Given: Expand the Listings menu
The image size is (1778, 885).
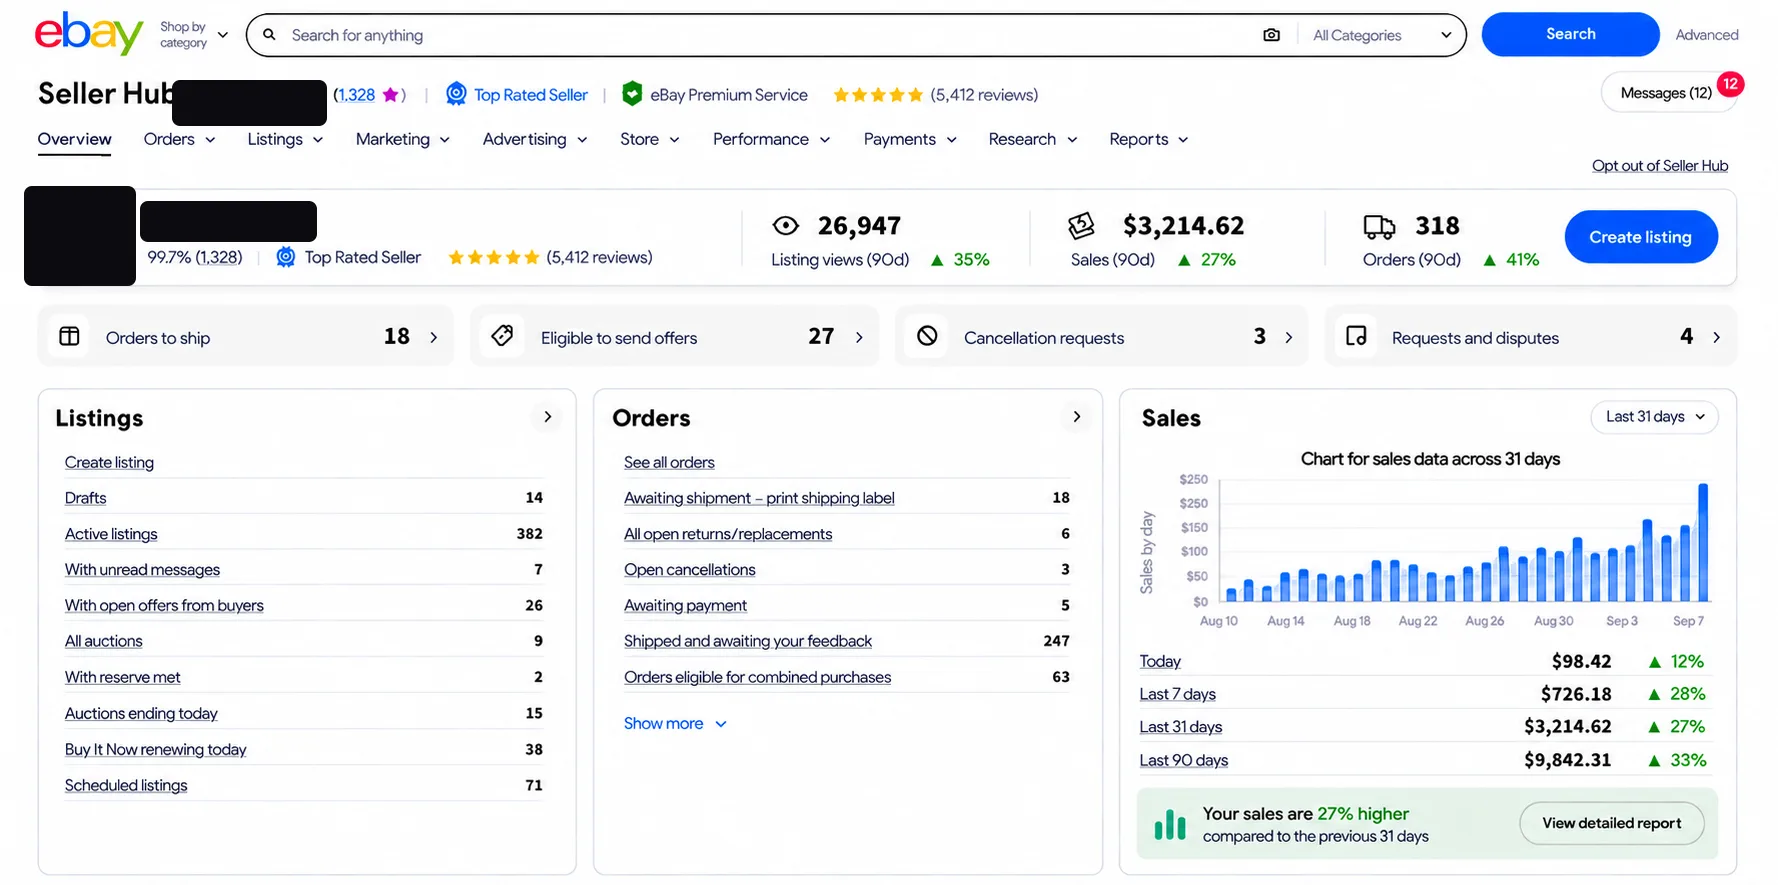Looking at the screenshot, I should click(285, 139).
